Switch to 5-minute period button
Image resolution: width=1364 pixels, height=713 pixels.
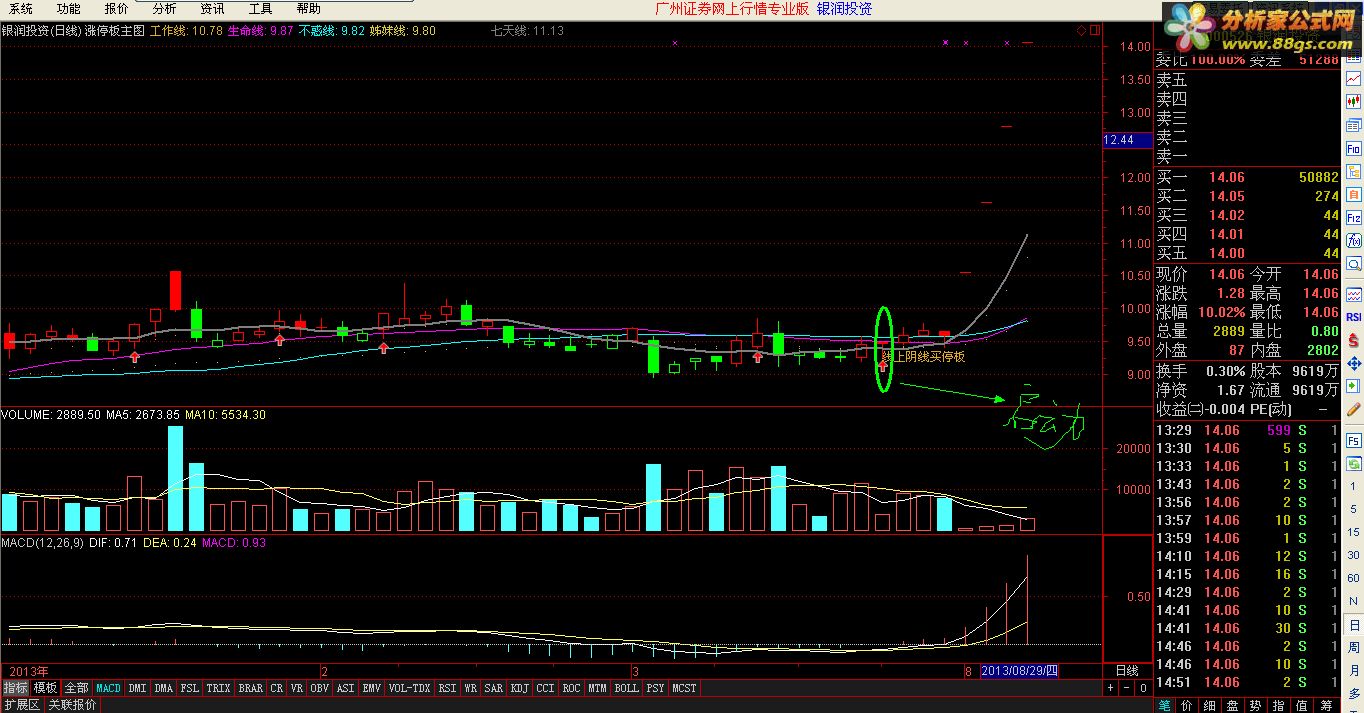coord(1354,507)
